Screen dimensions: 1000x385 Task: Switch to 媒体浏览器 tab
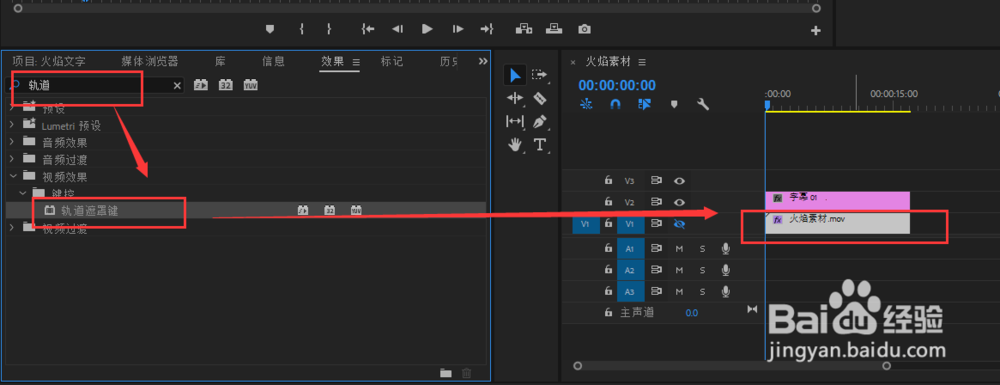(150, 62)
